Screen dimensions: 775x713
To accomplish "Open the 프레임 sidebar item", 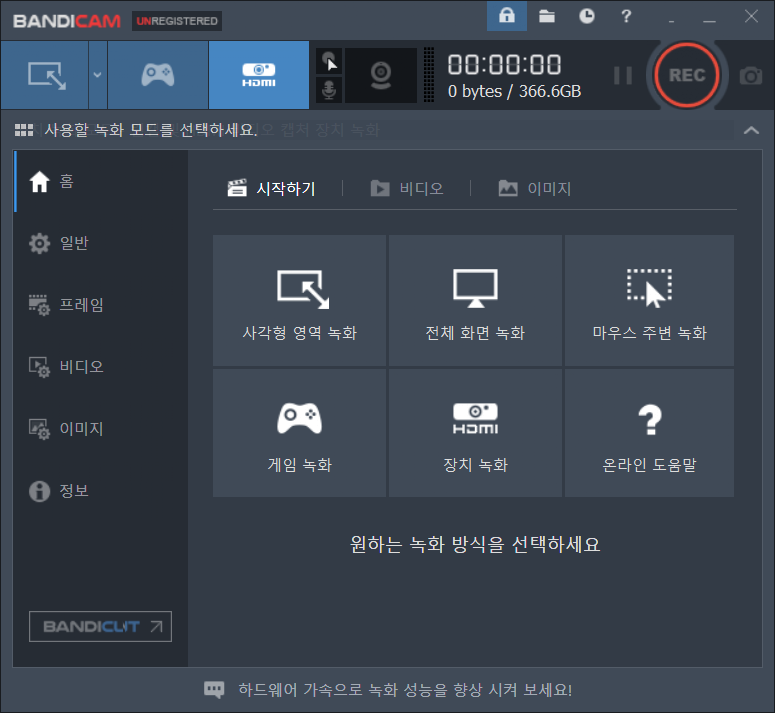I will pyautogui.click(x=101, y=305).
